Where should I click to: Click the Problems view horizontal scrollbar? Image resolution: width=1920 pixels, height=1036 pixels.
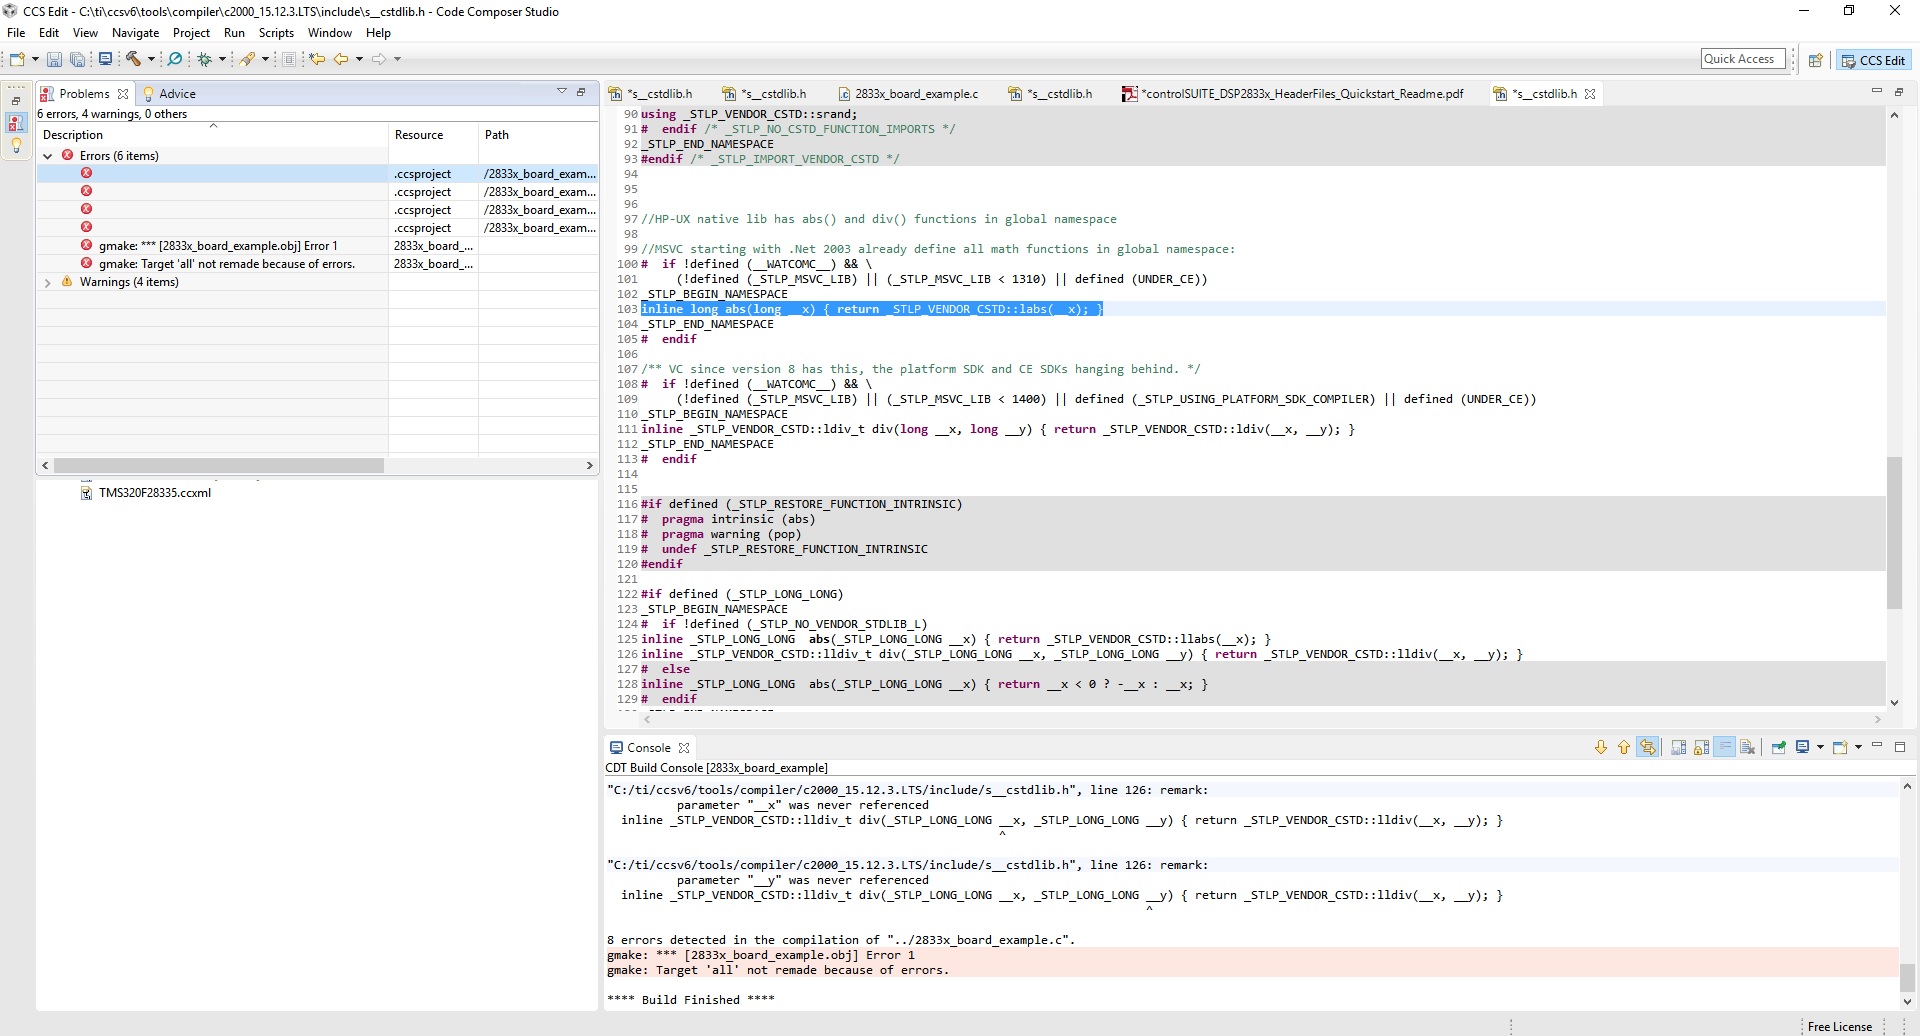(219, 466)
